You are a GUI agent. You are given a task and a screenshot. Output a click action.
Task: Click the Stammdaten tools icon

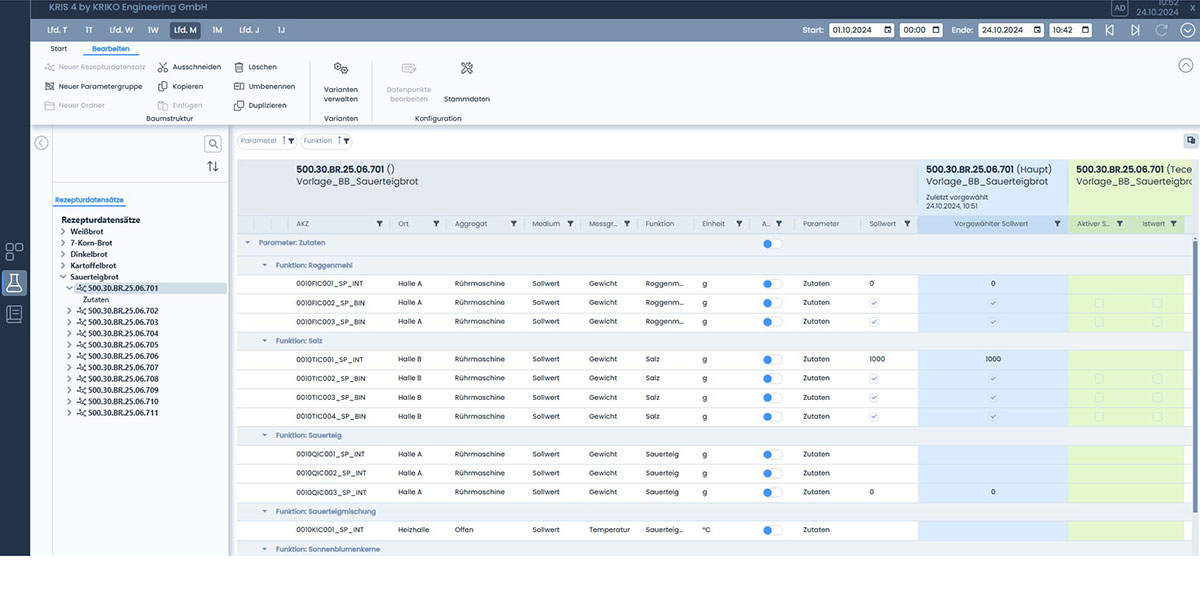point(467,69)
